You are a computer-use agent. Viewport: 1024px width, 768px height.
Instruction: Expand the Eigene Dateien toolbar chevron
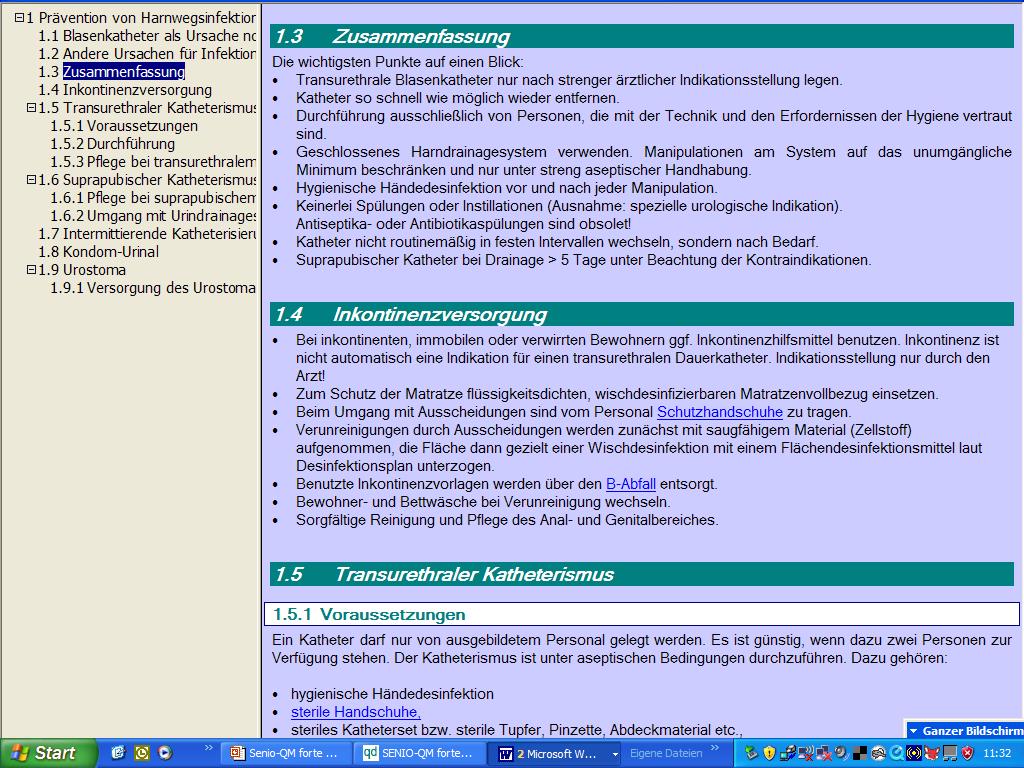click(x=714, y=748)
